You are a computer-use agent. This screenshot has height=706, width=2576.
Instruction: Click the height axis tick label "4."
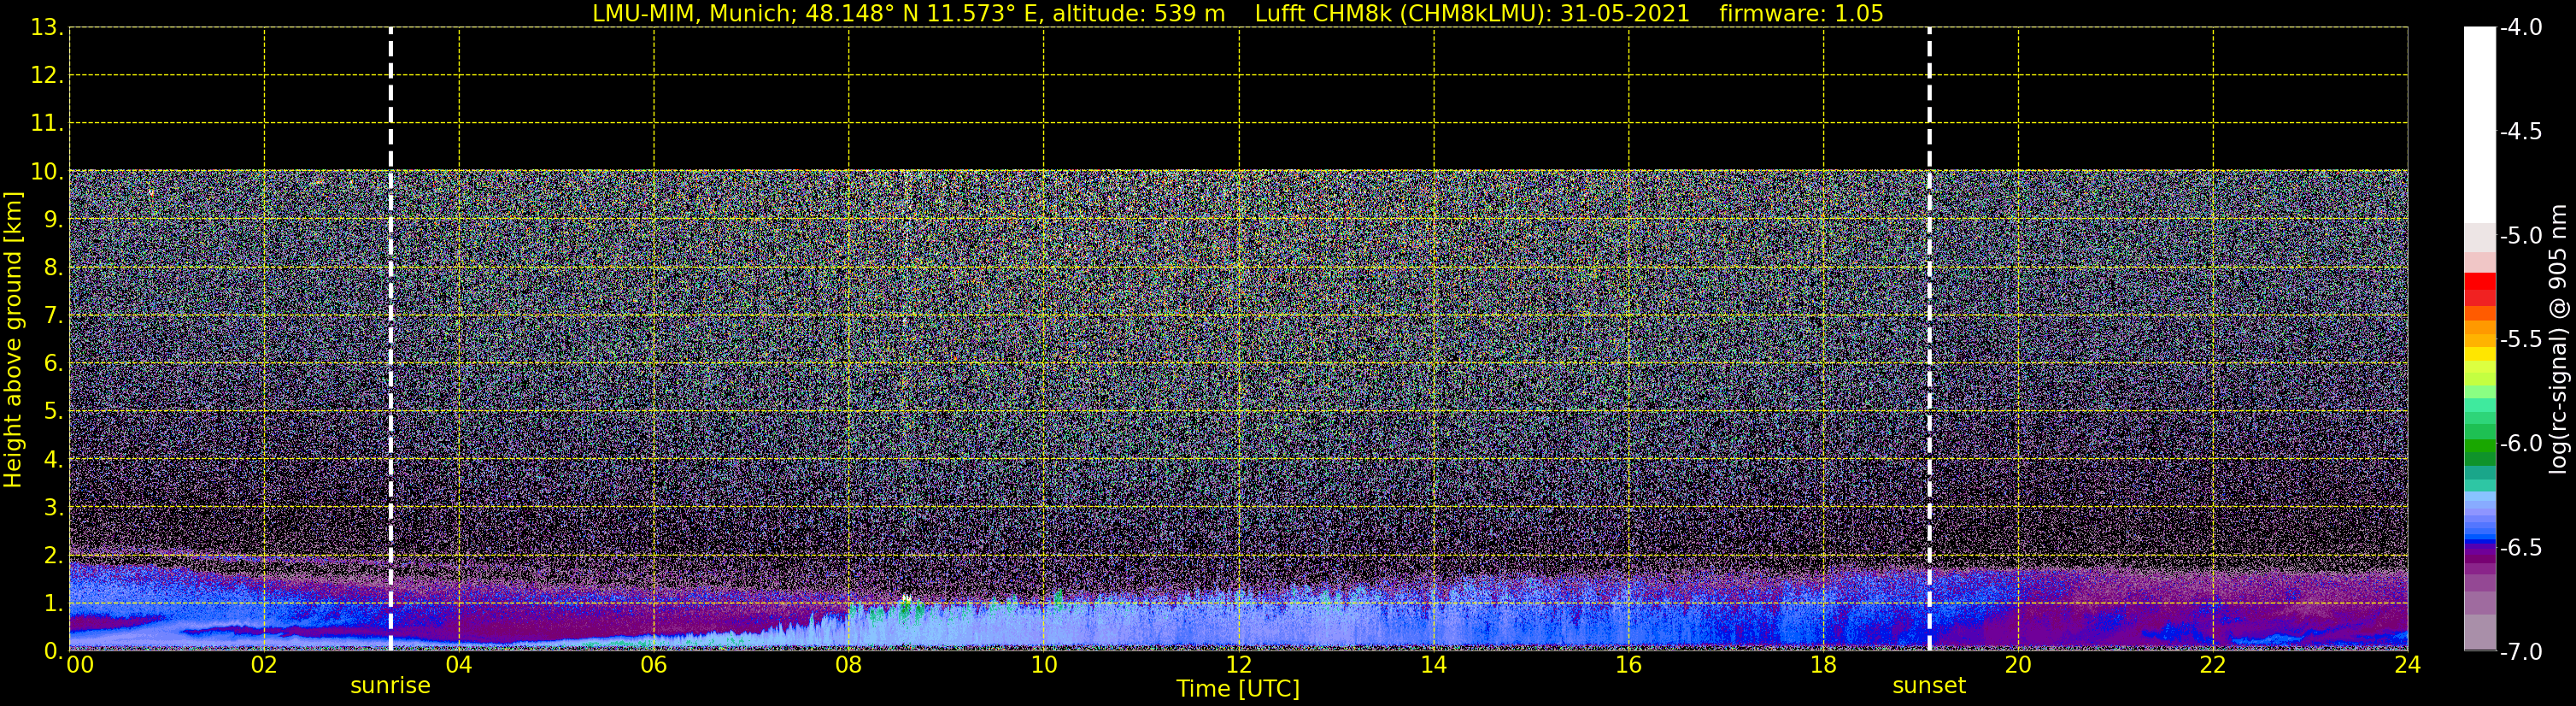coord(53,459)
